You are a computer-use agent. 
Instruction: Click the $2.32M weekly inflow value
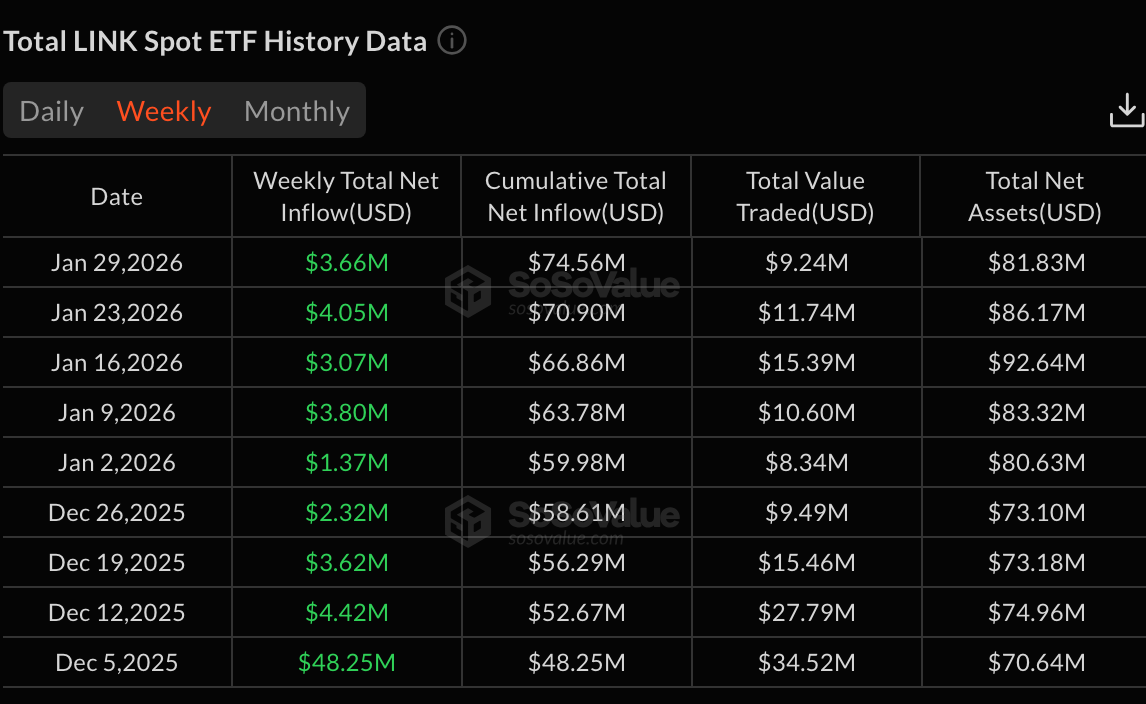click(x=346, y=512)
